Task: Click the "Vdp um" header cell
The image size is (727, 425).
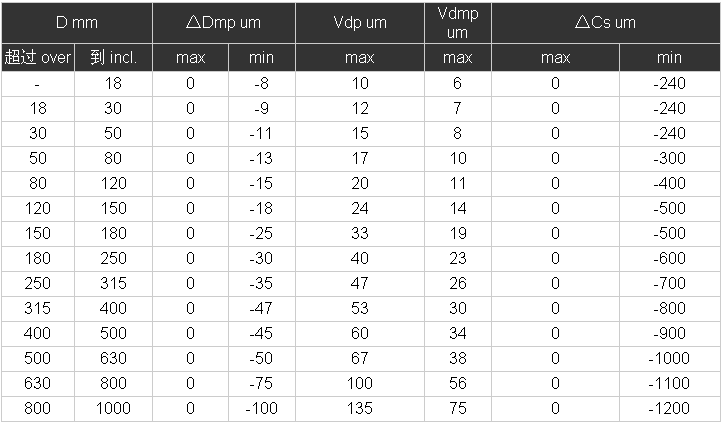Action: point(359,22)
